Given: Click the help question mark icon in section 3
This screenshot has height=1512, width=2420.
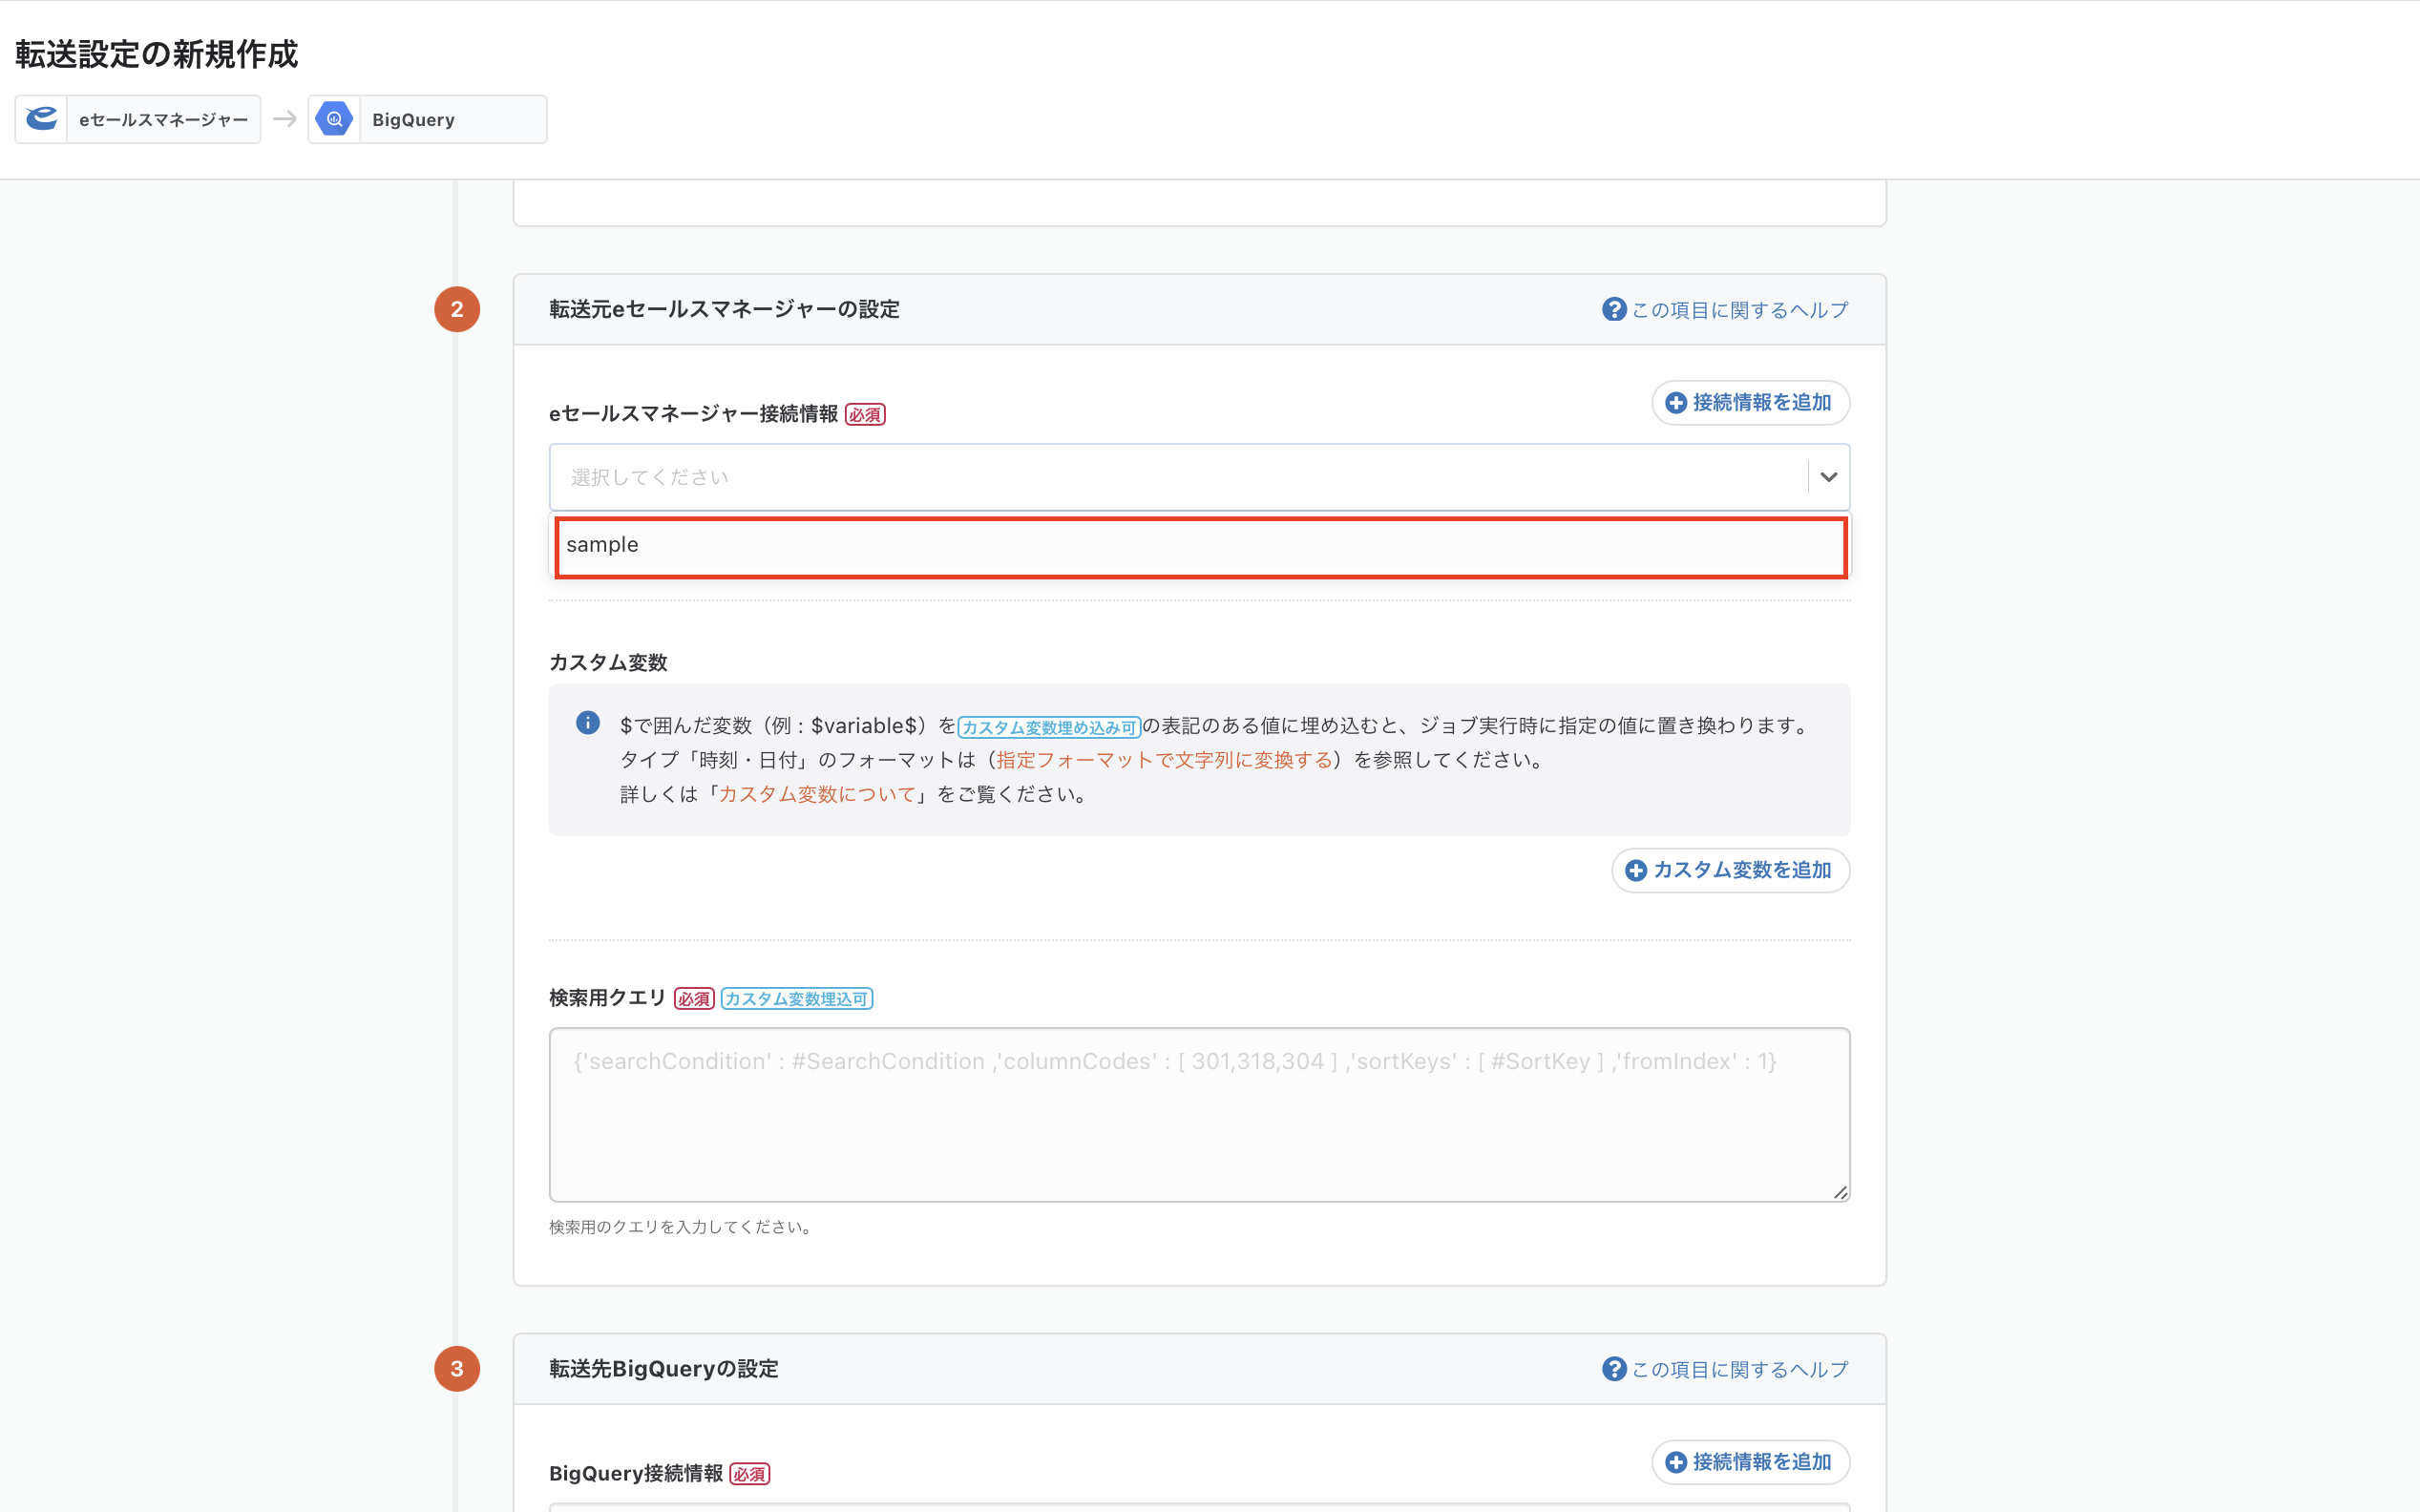Looking at the screenshot, I should (x=1613, y=1368).
